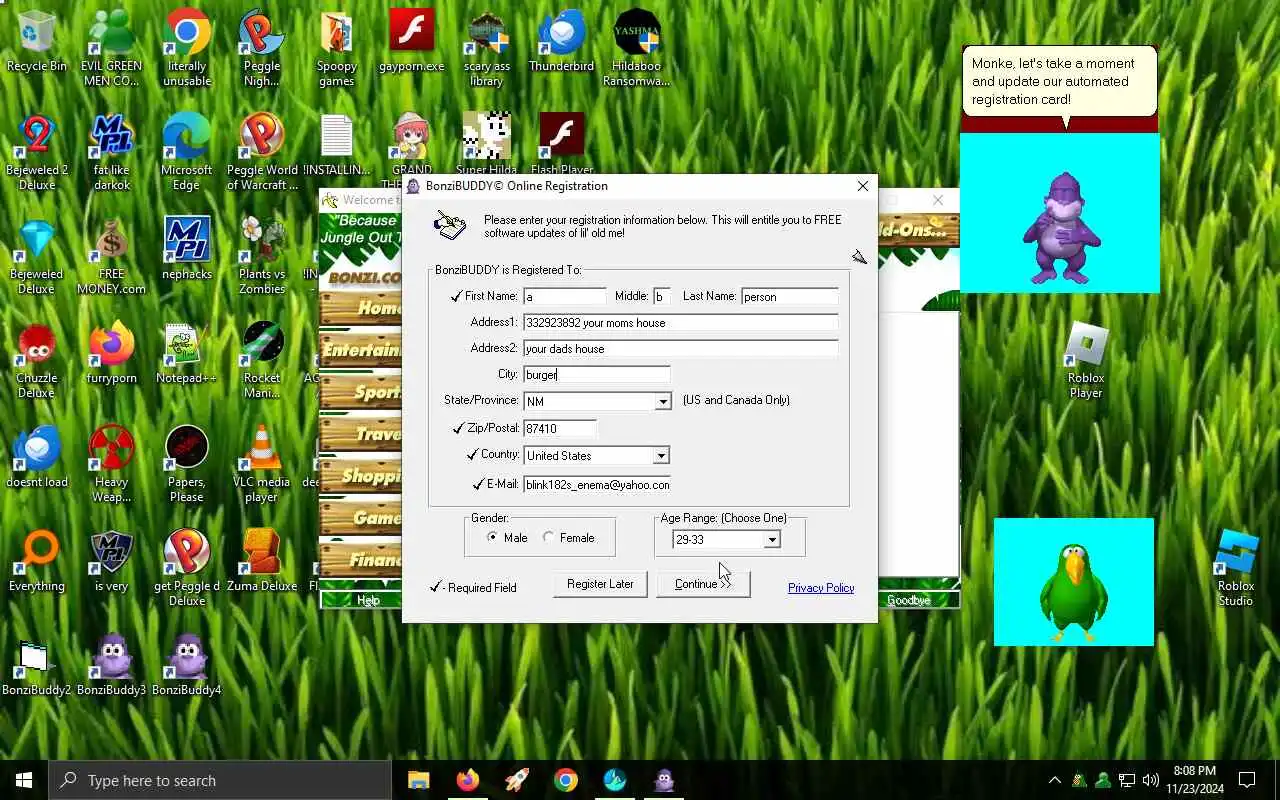Open the Bejeweled 2 Deluxe desktop icon
The height and width of the screenshot is (800, 1280).
click(37, 152)
